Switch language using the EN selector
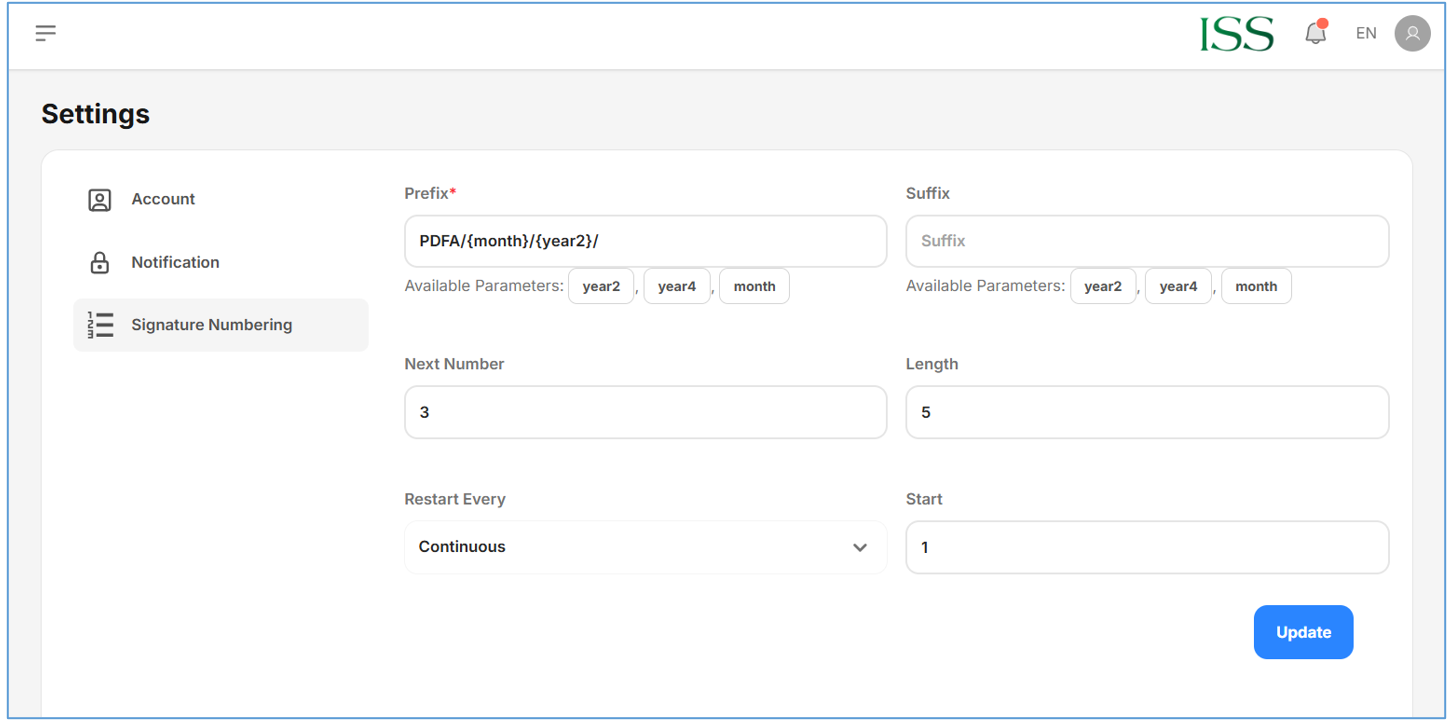This screenshot has height=722, width=1452. click(1366, 33)
